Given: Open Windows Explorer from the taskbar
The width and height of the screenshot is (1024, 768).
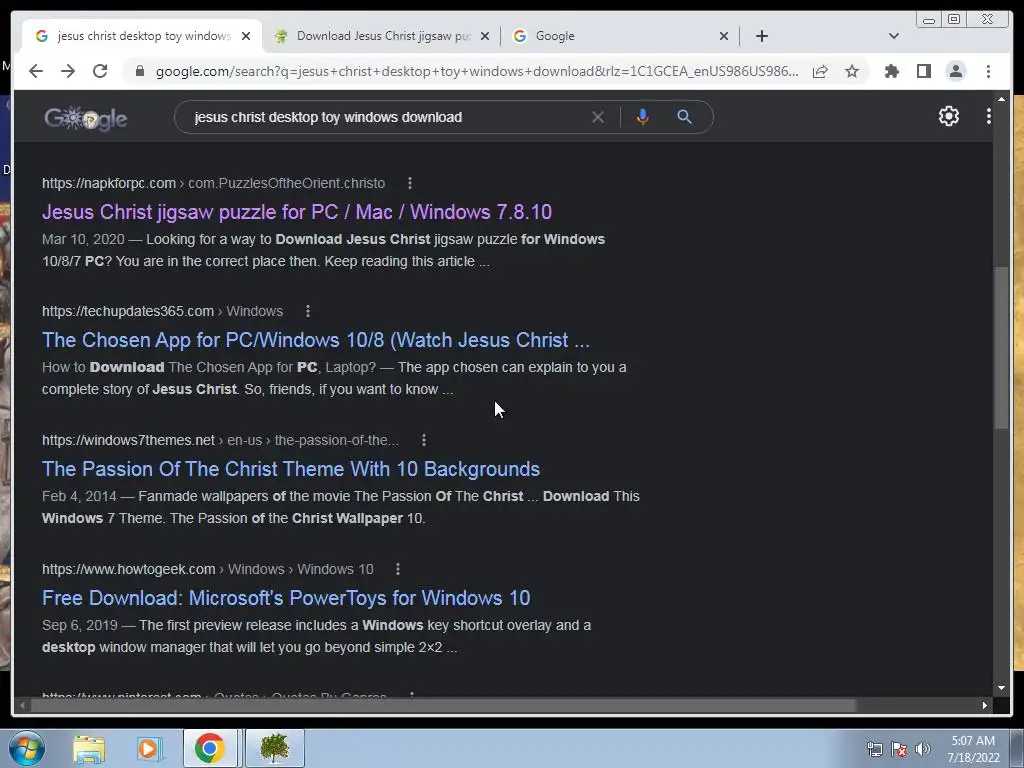Looking at the screenshot, I should pos(89,749).
